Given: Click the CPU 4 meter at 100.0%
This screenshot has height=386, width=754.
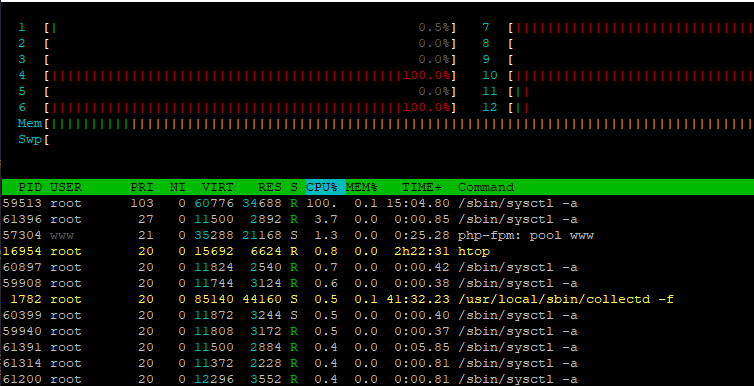Looking at the screenshot, I should point(237,75).
